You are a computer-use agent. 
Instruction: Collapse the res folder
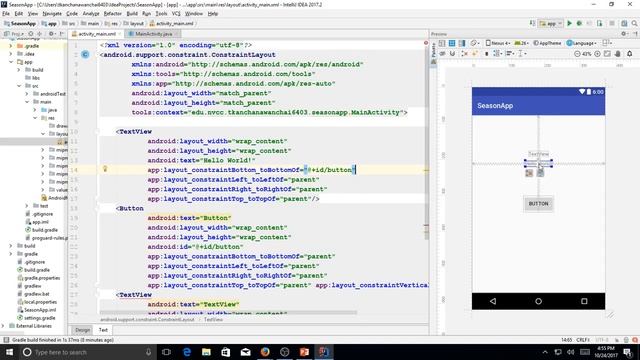pos(35,118)
